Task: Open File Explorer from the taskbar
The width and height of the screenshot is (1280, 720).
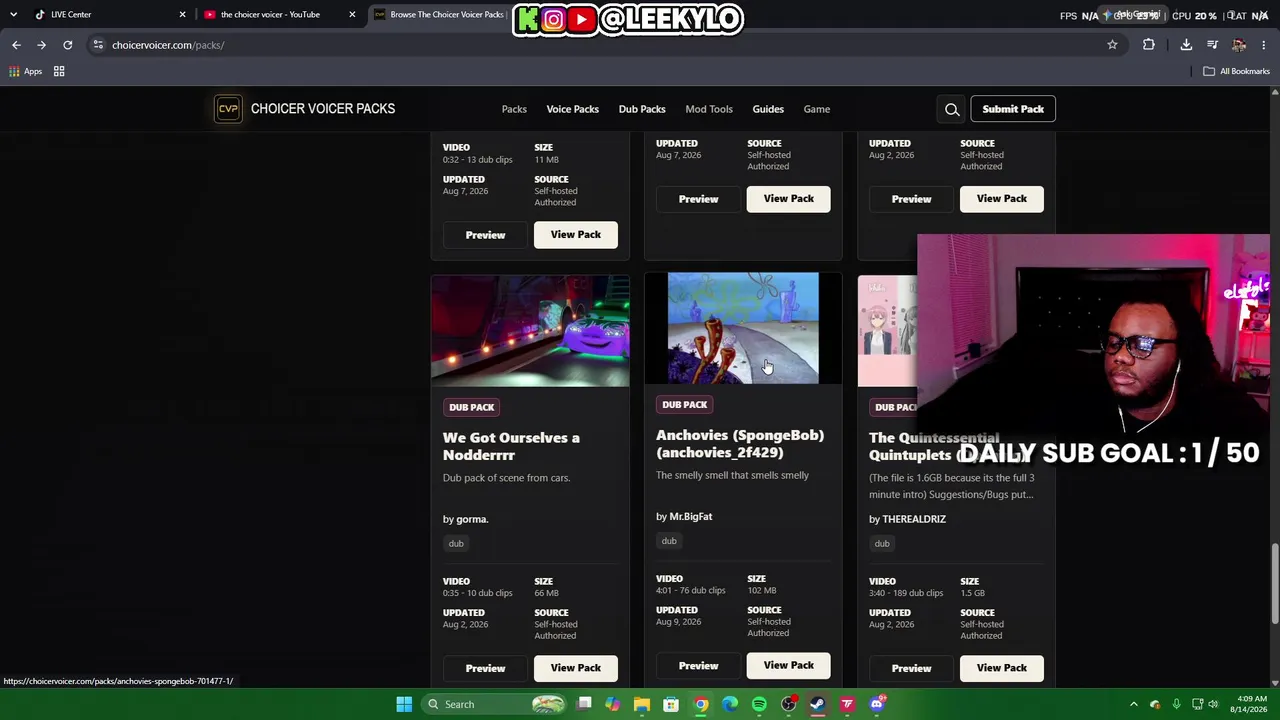Action: tap(642, 704)
